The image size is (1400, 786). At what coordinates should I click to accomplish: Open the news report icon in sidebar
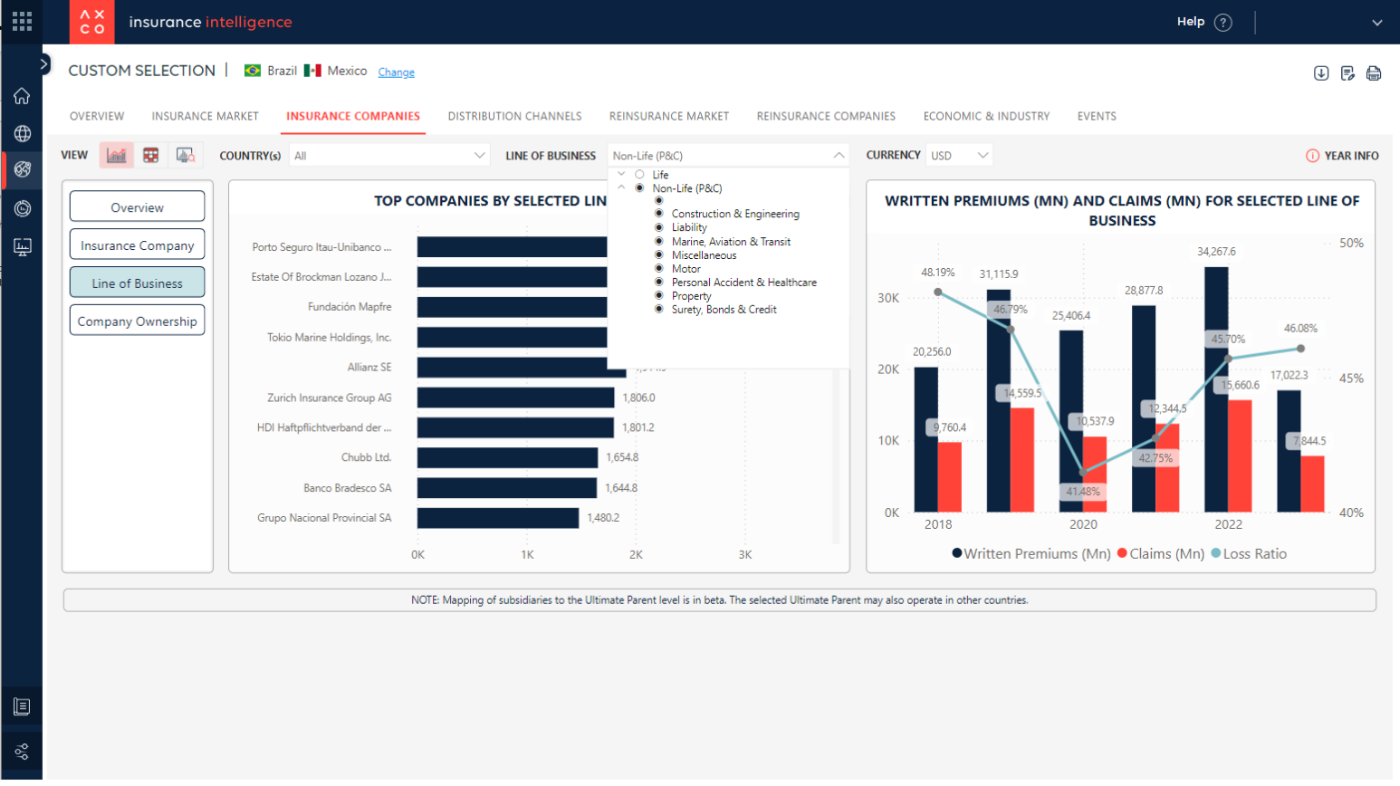click(22, 707)
